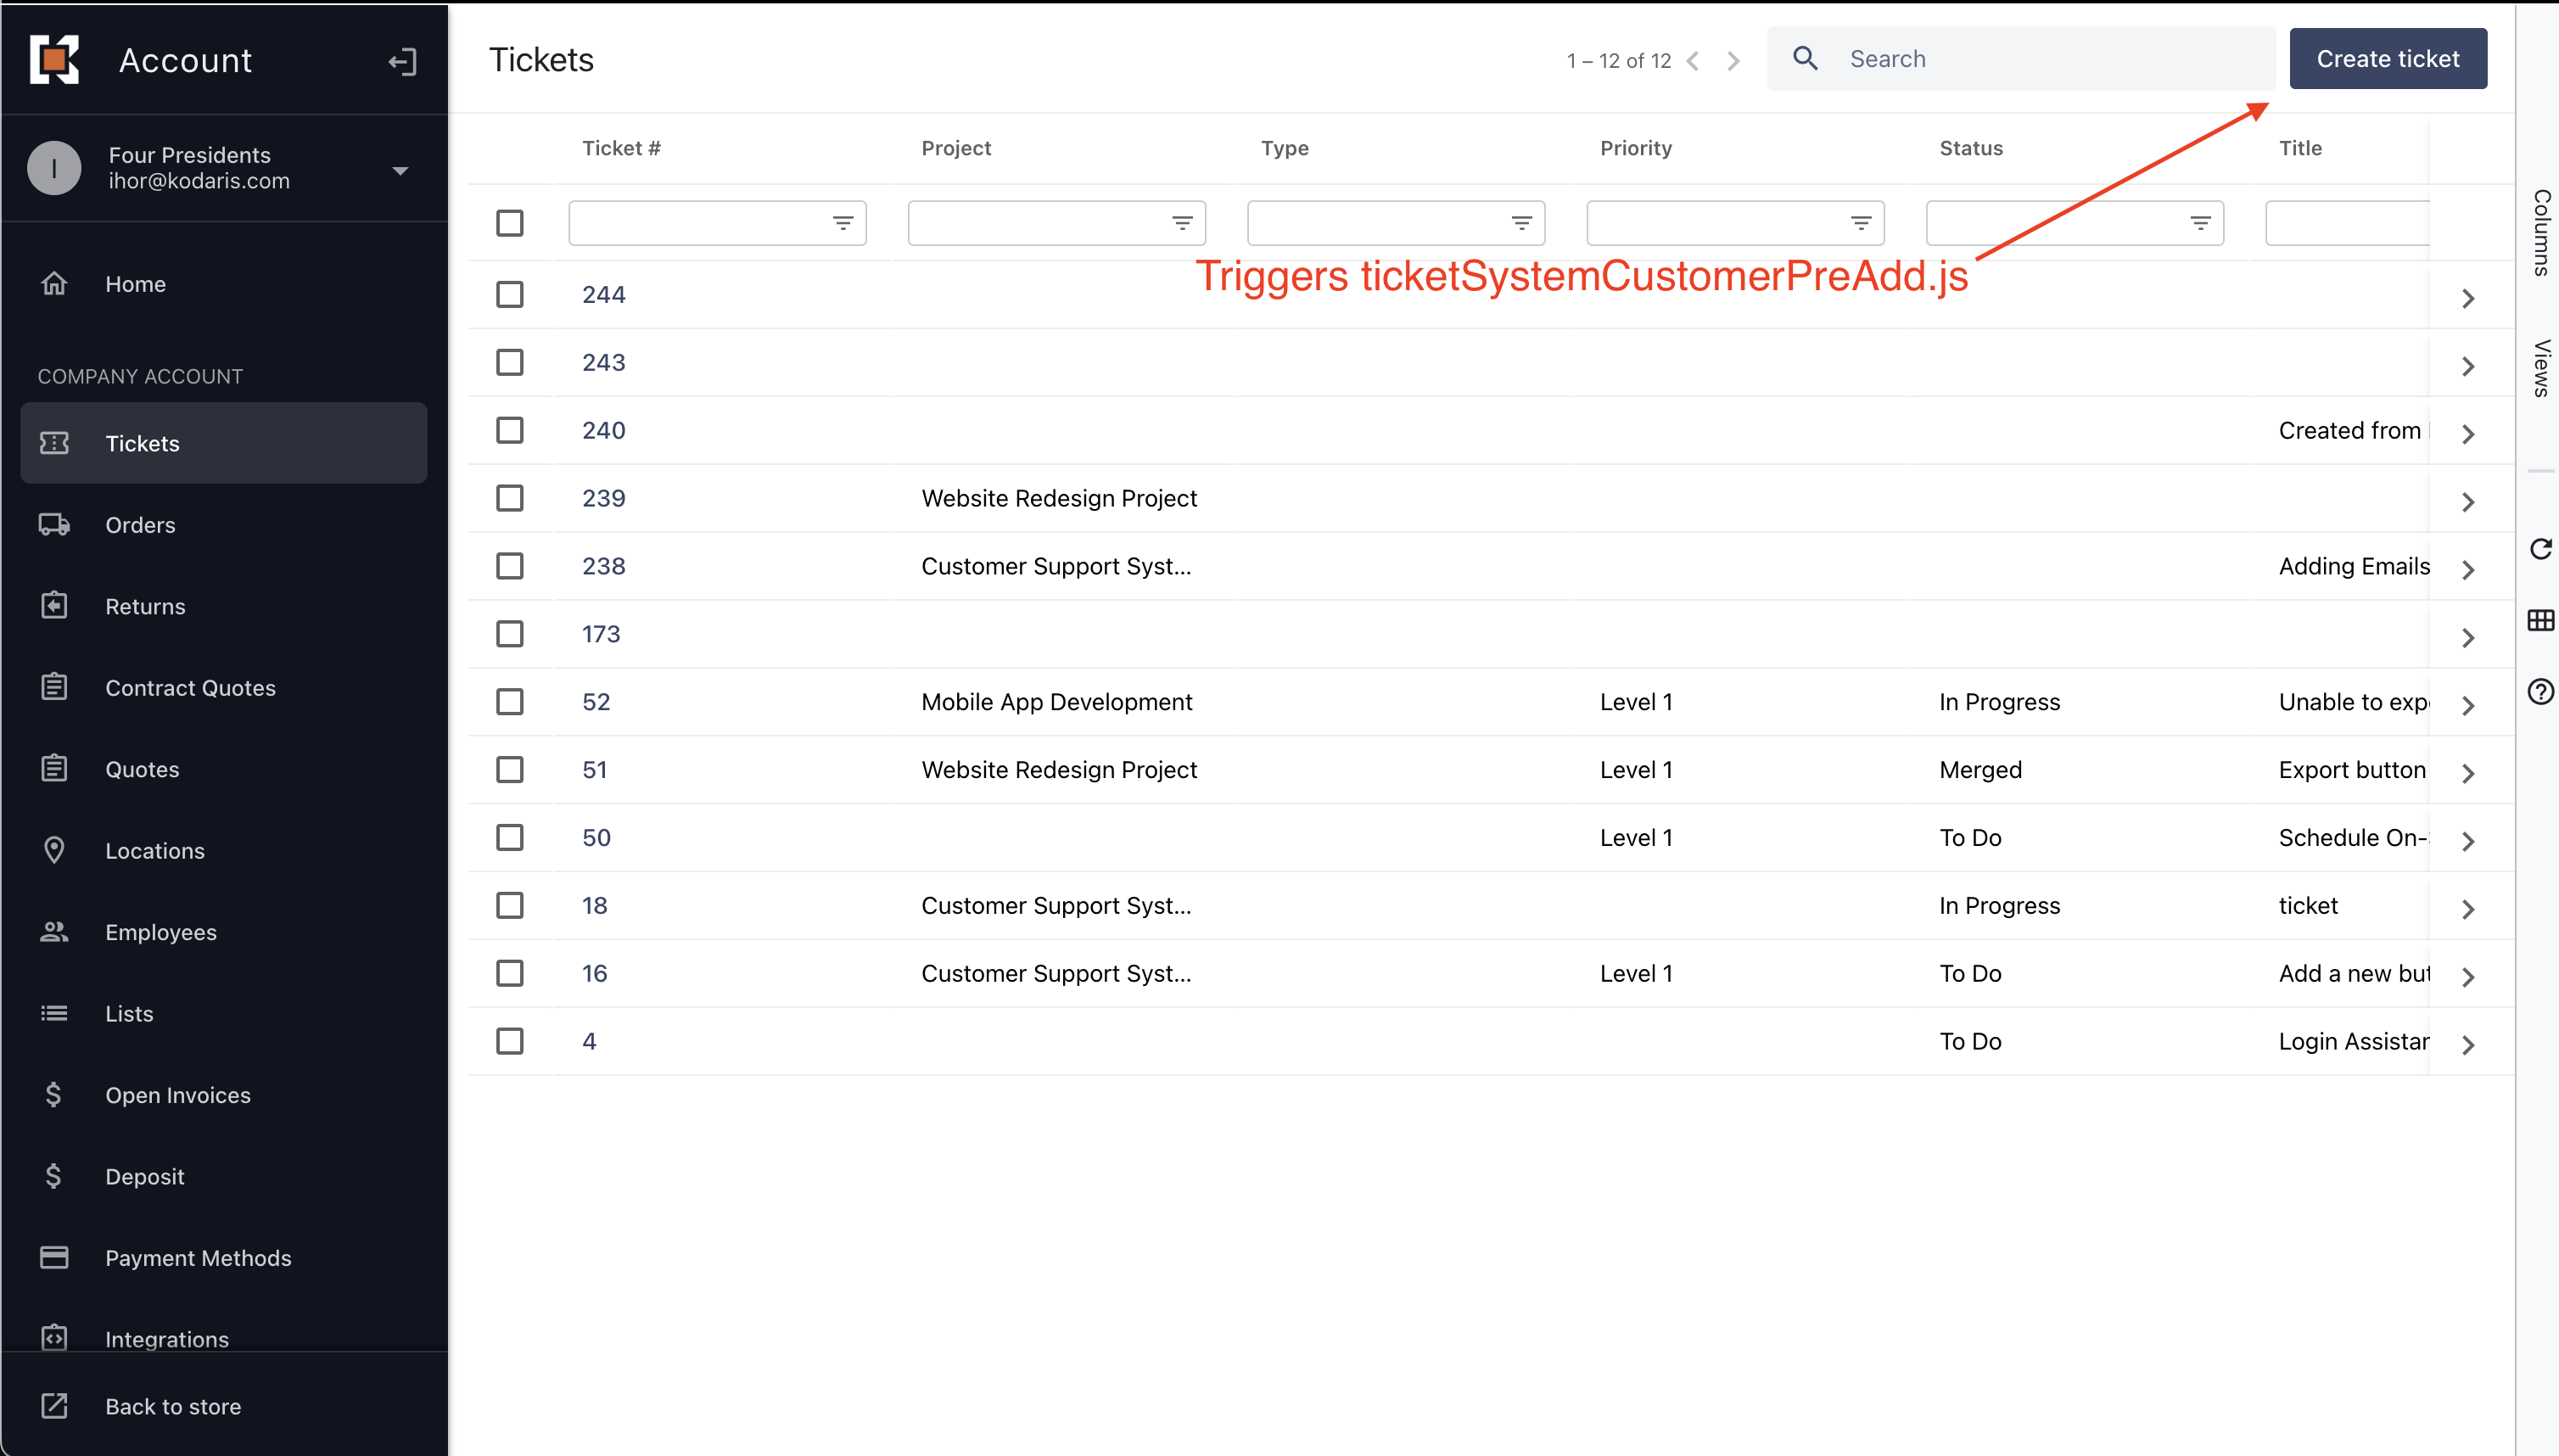Click the refresh icon in right panel
This screenshot has width=2559, height=1456.
pyautogui.click(x=2540, y=549)
